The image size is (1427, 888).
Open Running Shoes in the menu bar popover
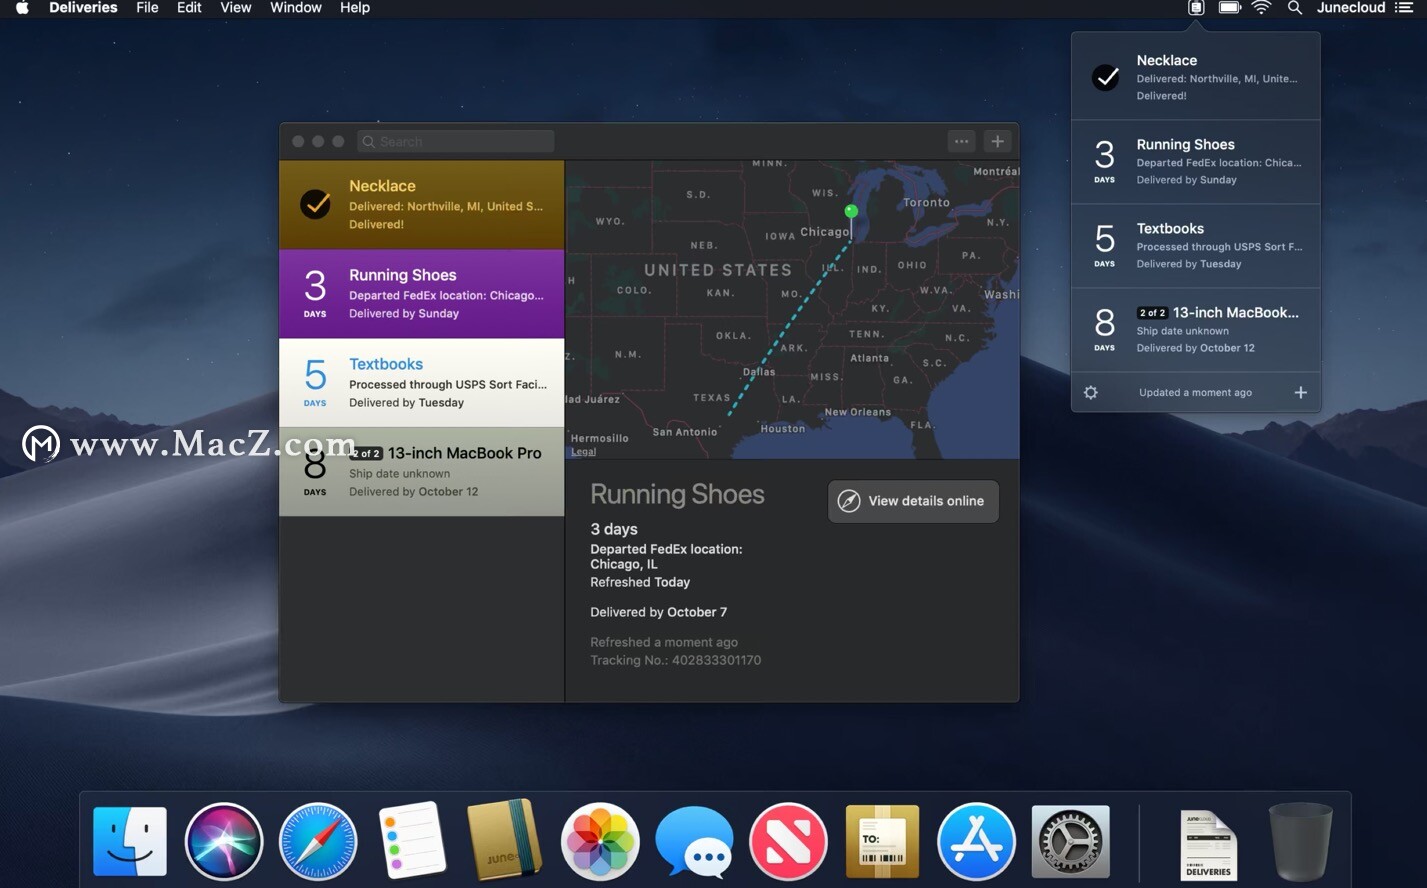(1196, 162)
